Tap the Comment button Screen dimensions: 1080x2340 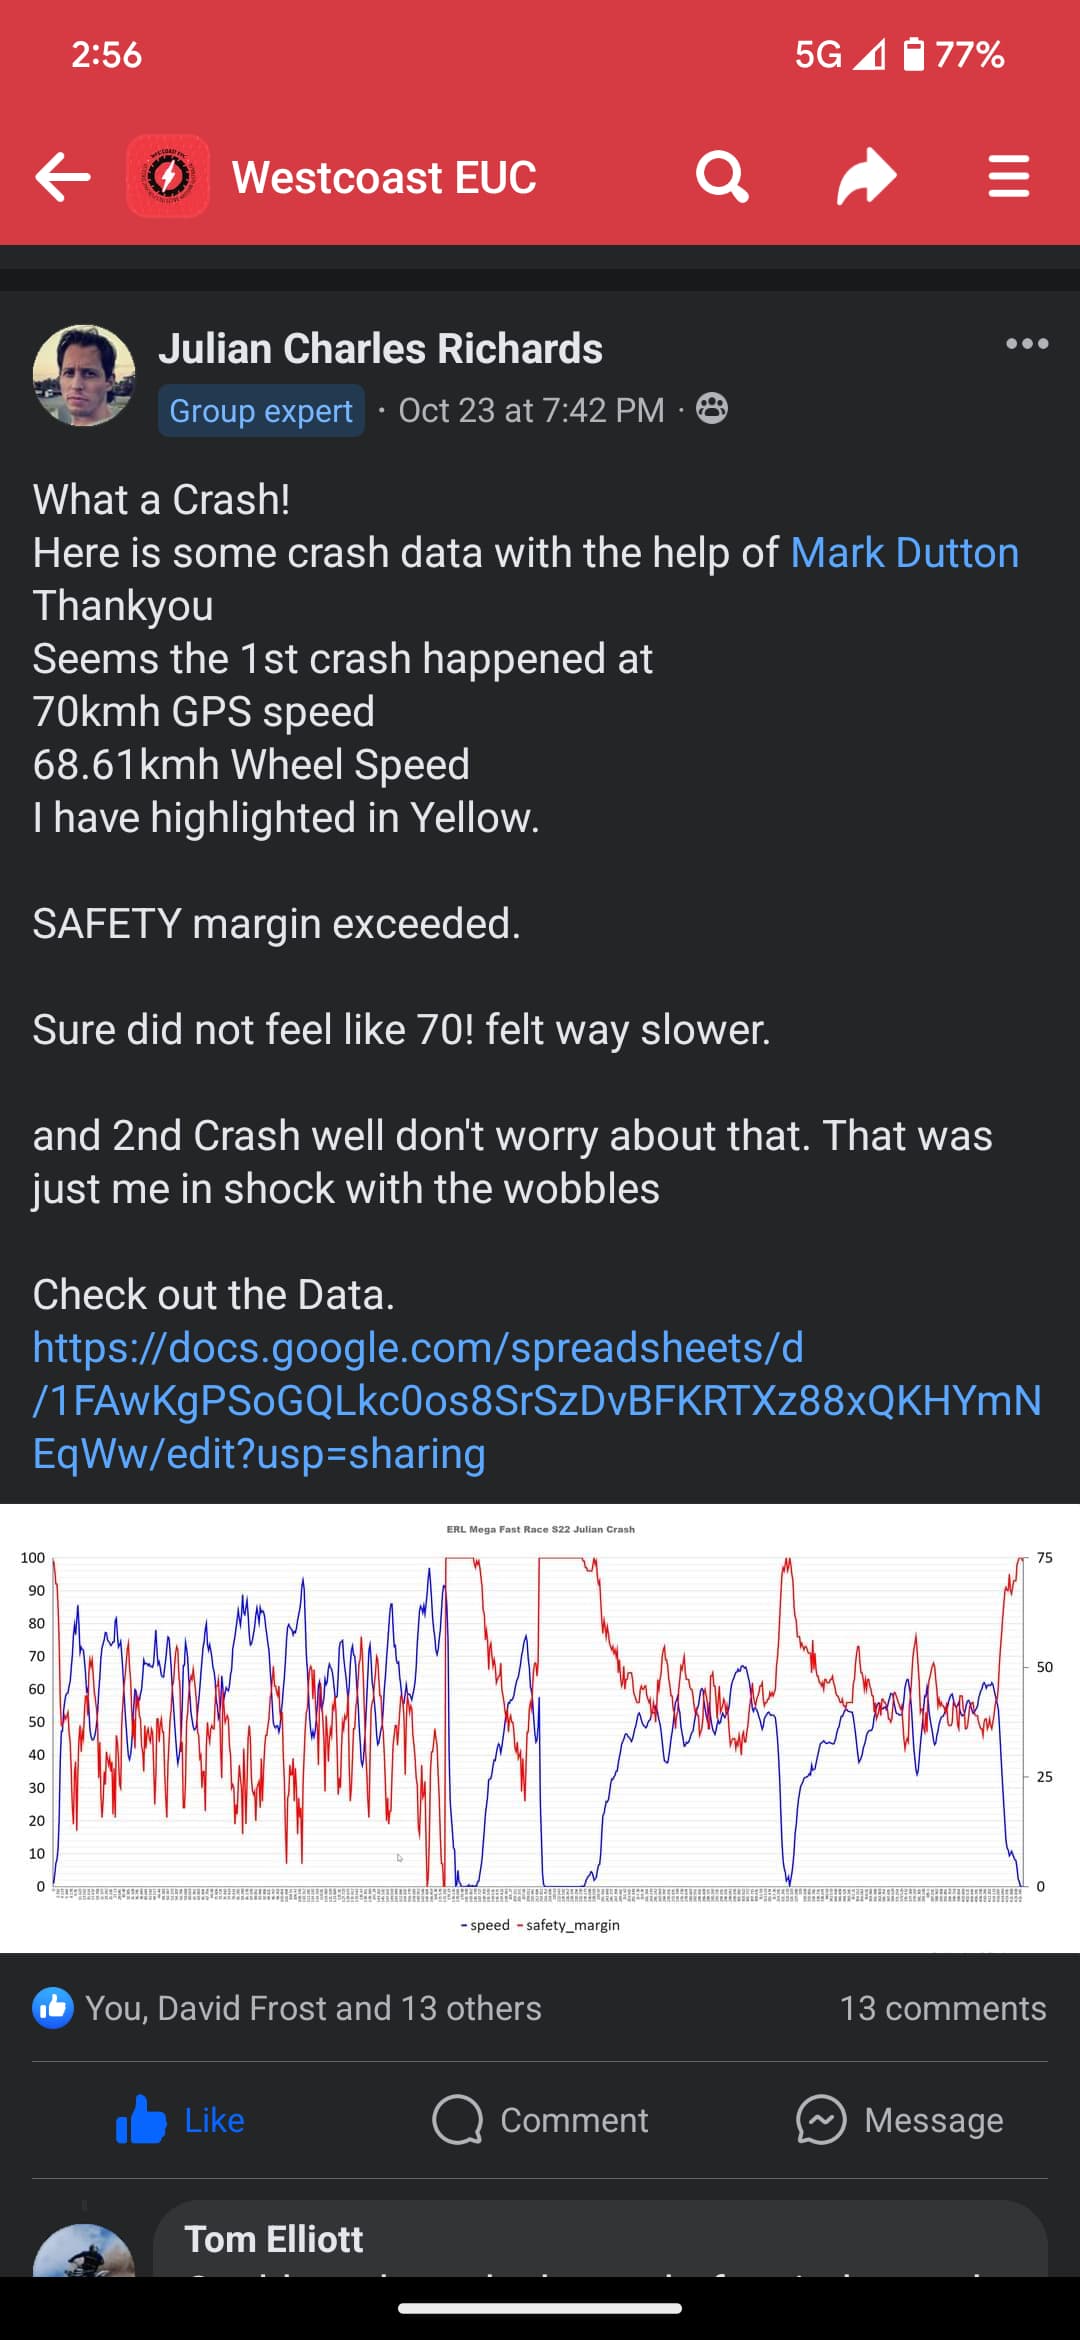[x=540, y=2120]
